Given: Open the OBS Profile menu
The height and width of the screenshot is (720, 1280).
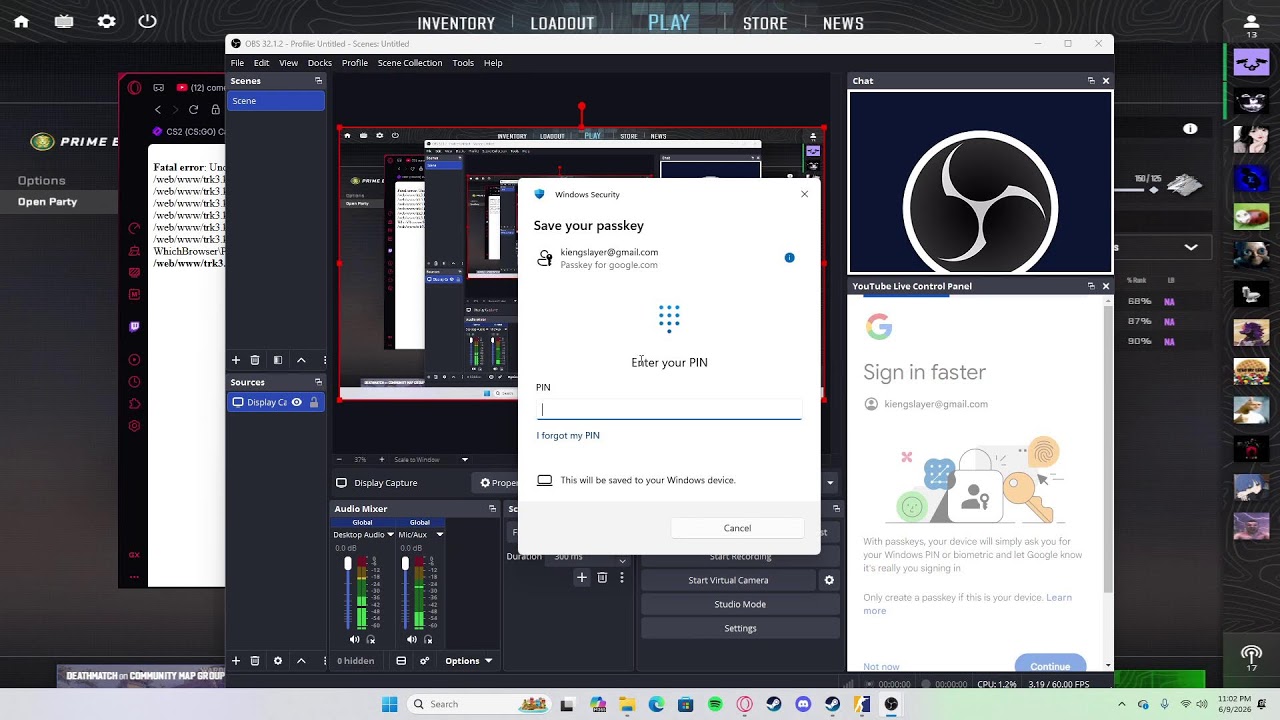Looking at the screenshot, I should point(355,63).
